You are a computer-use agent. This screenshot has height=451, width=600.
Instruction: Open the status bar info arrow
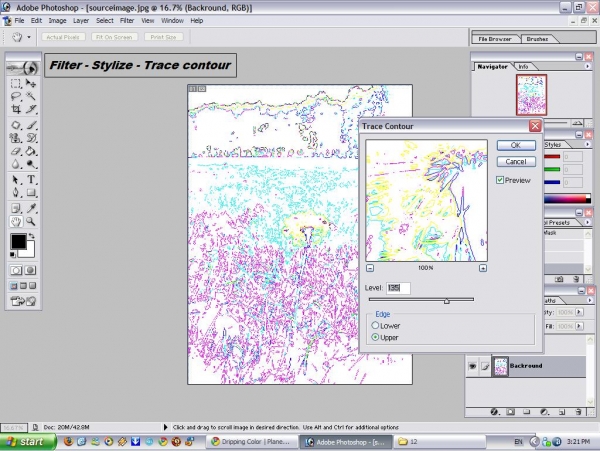[165, 427]
